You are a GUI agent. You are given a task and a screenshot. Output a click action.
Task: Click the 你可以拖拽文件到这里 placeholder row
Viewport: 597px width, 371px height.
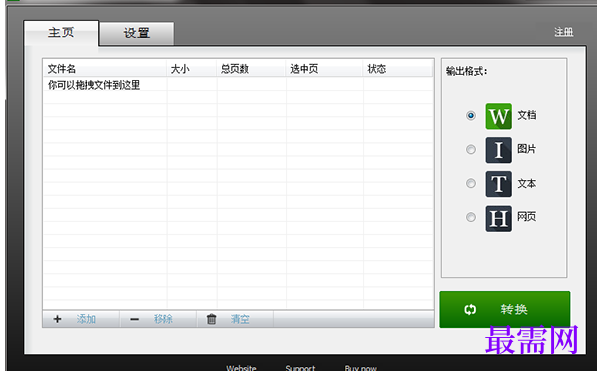[238, 85]
